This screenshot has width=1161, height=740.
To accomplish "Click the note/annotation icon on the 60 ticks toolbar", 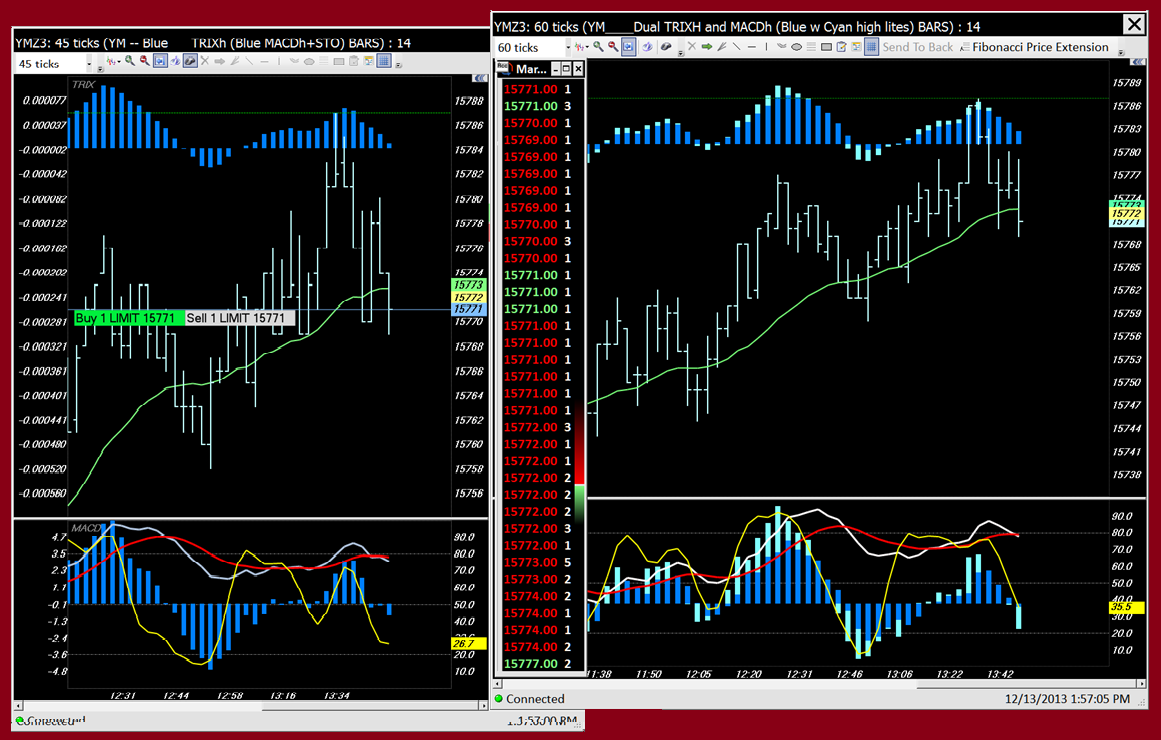I will coord(842,47).
